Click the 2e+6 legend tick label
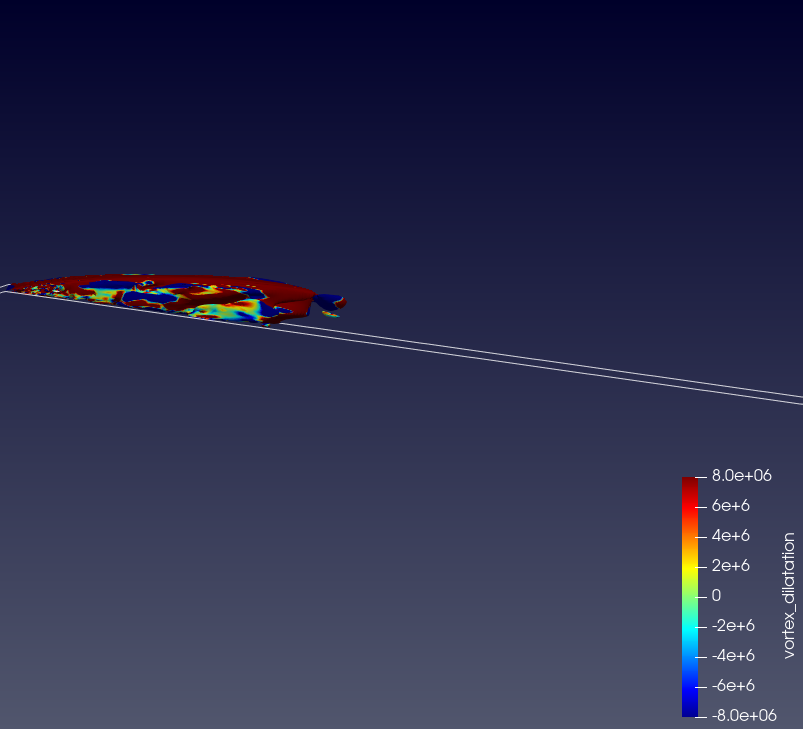 (x=731, y=566)
